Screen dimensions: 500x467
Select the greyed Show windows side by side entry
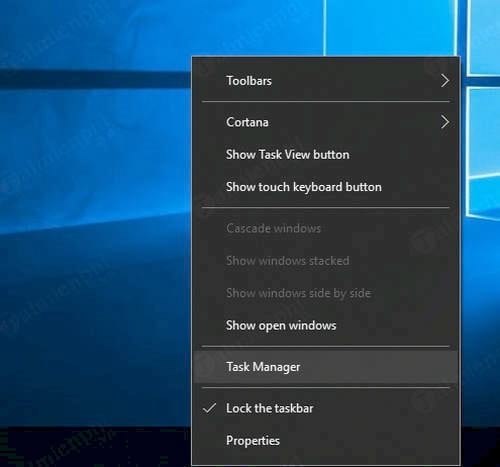(x=326, y=293)
